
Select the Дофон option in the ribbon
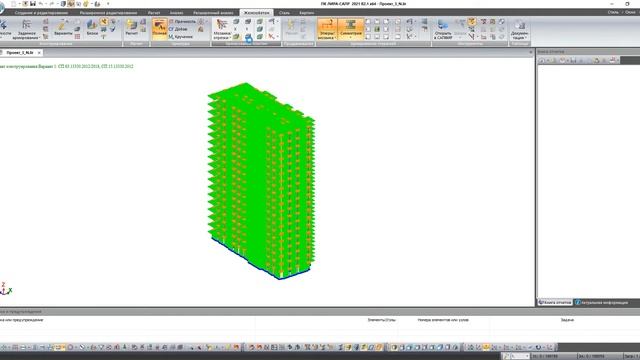click(178, 29)
